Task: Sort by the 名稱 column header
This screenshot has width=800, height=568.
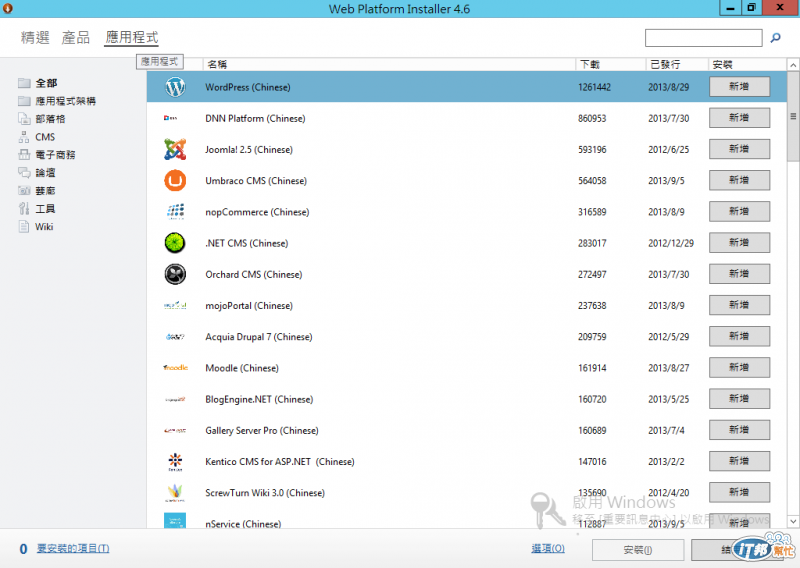Action: click(x=389, y=64)
